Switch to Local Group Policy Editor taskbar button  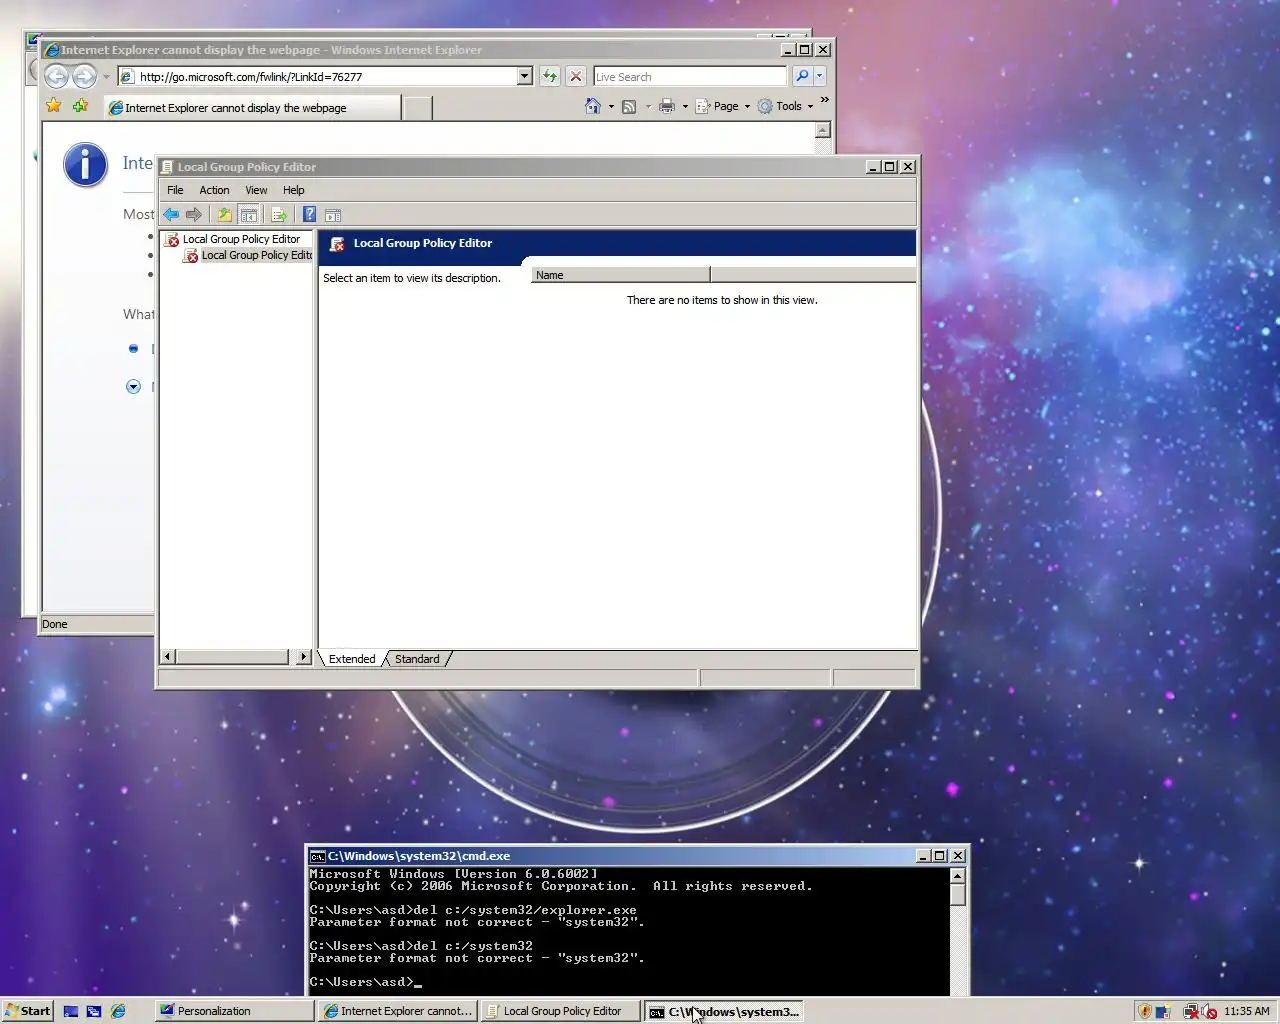[561, 1011]
